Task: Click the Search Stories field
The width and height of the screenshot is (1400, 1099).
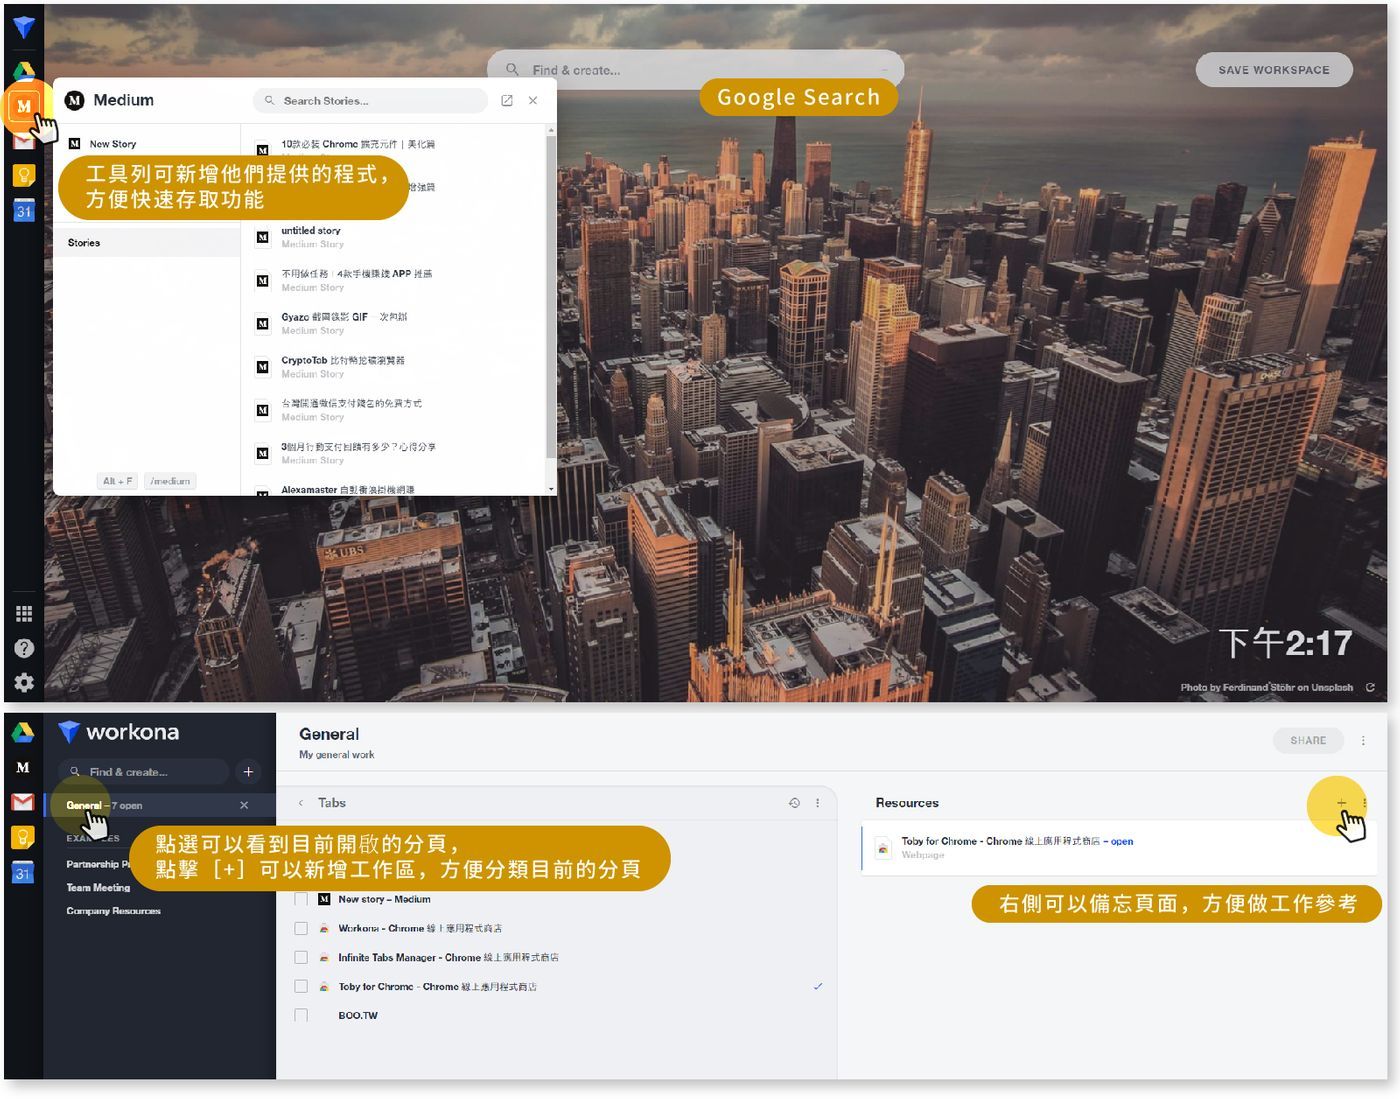Action: click(x=370, y=101)
